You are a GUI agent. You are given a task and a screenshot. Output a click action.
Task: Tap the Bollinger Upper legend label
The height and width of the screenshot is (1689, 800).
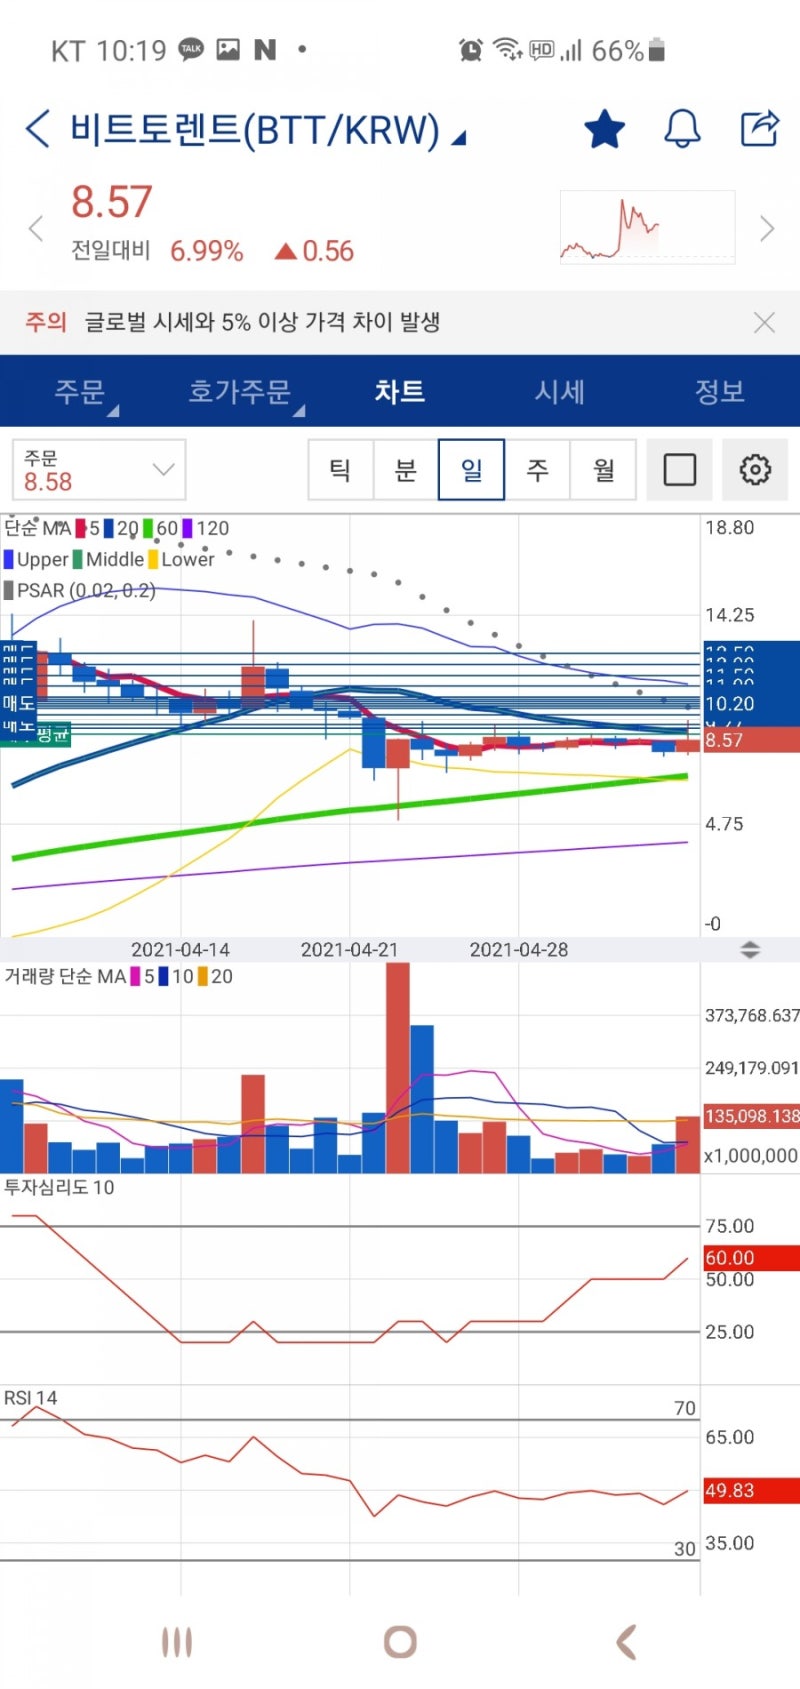coord(36,559)
